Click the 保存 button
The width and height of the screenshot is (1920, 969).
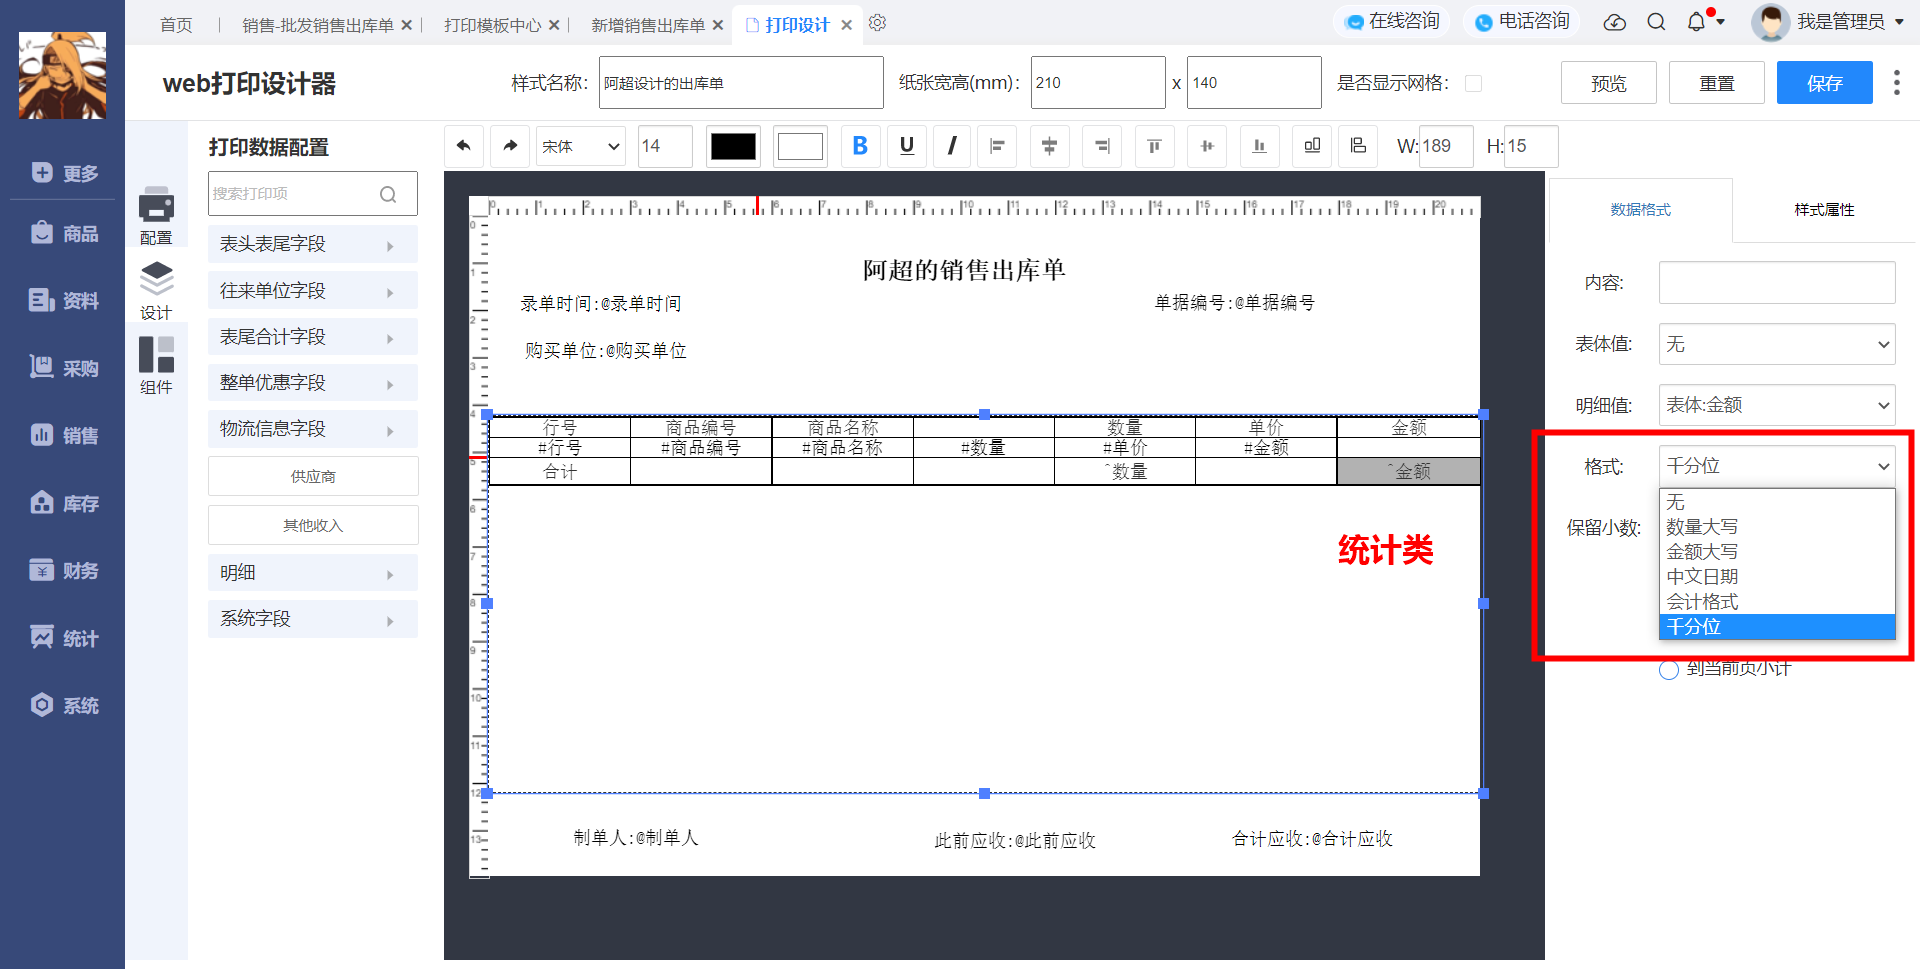click(1824, 83)
